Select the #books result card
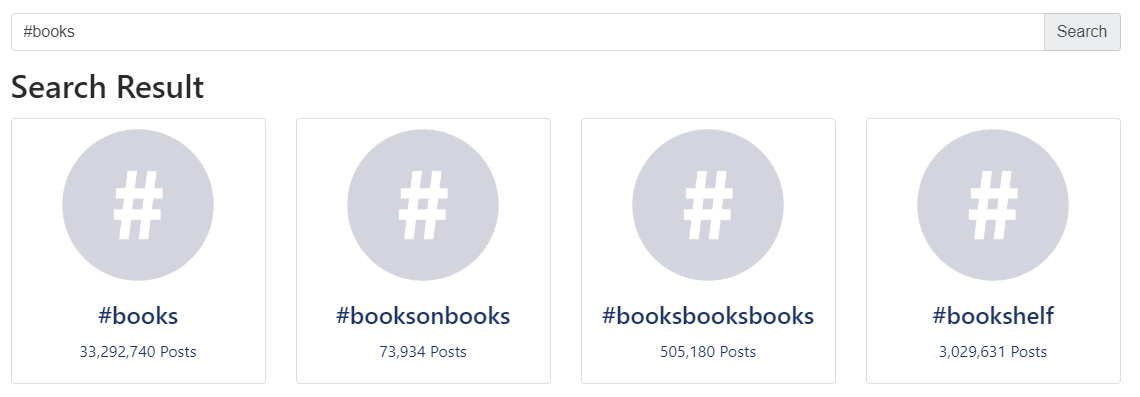1140x397 pixels. [x=138, y=251]
